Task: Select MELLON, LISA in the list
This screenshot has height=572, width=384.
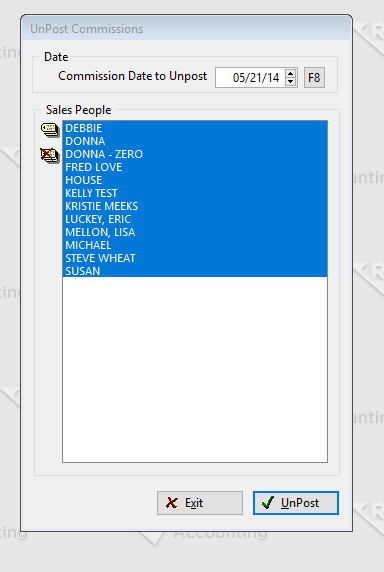Action: pyautogui.click(x=195, y=232)
